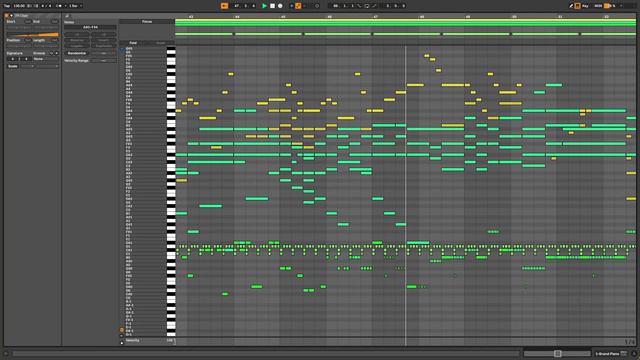
Task: Click the note range field A#0-F#6
Action: pyautogui.click(x=90, y=27)
